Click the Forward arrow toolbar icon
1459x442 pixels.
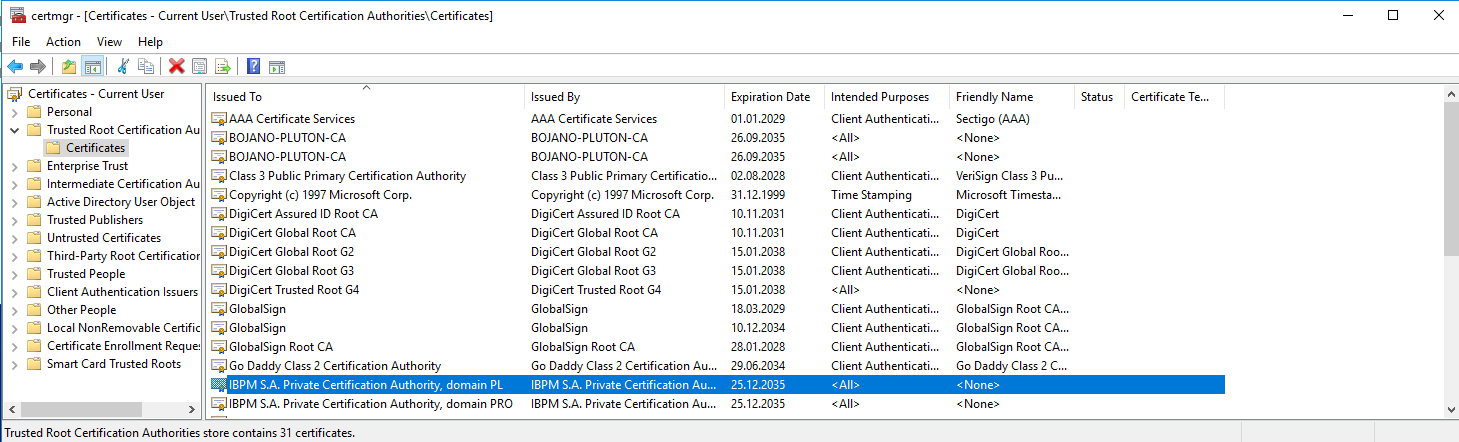tap(38, 66)
